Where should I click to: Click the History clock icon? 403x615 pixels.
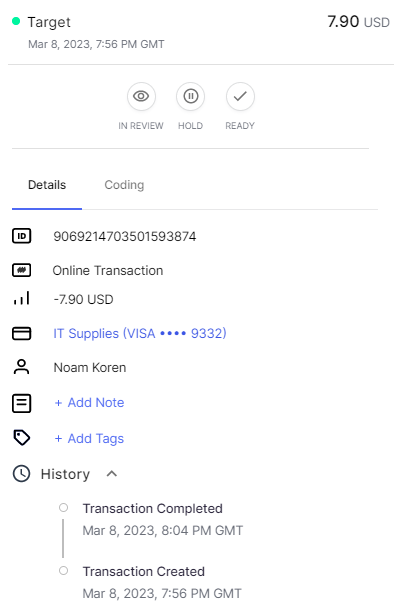pos(22,474)
